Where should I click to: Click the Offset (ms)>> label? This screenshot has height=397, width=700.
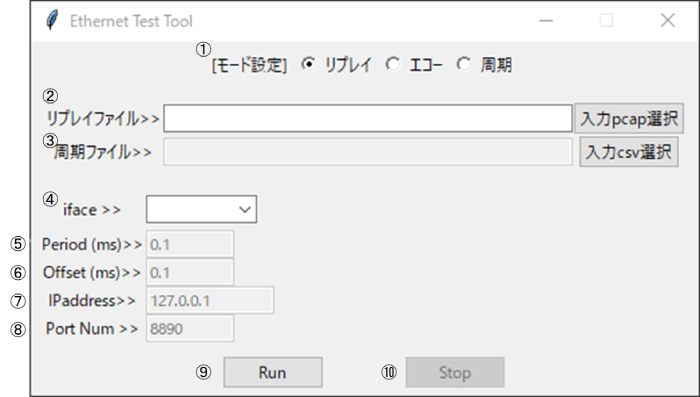[x=92, y=272]
